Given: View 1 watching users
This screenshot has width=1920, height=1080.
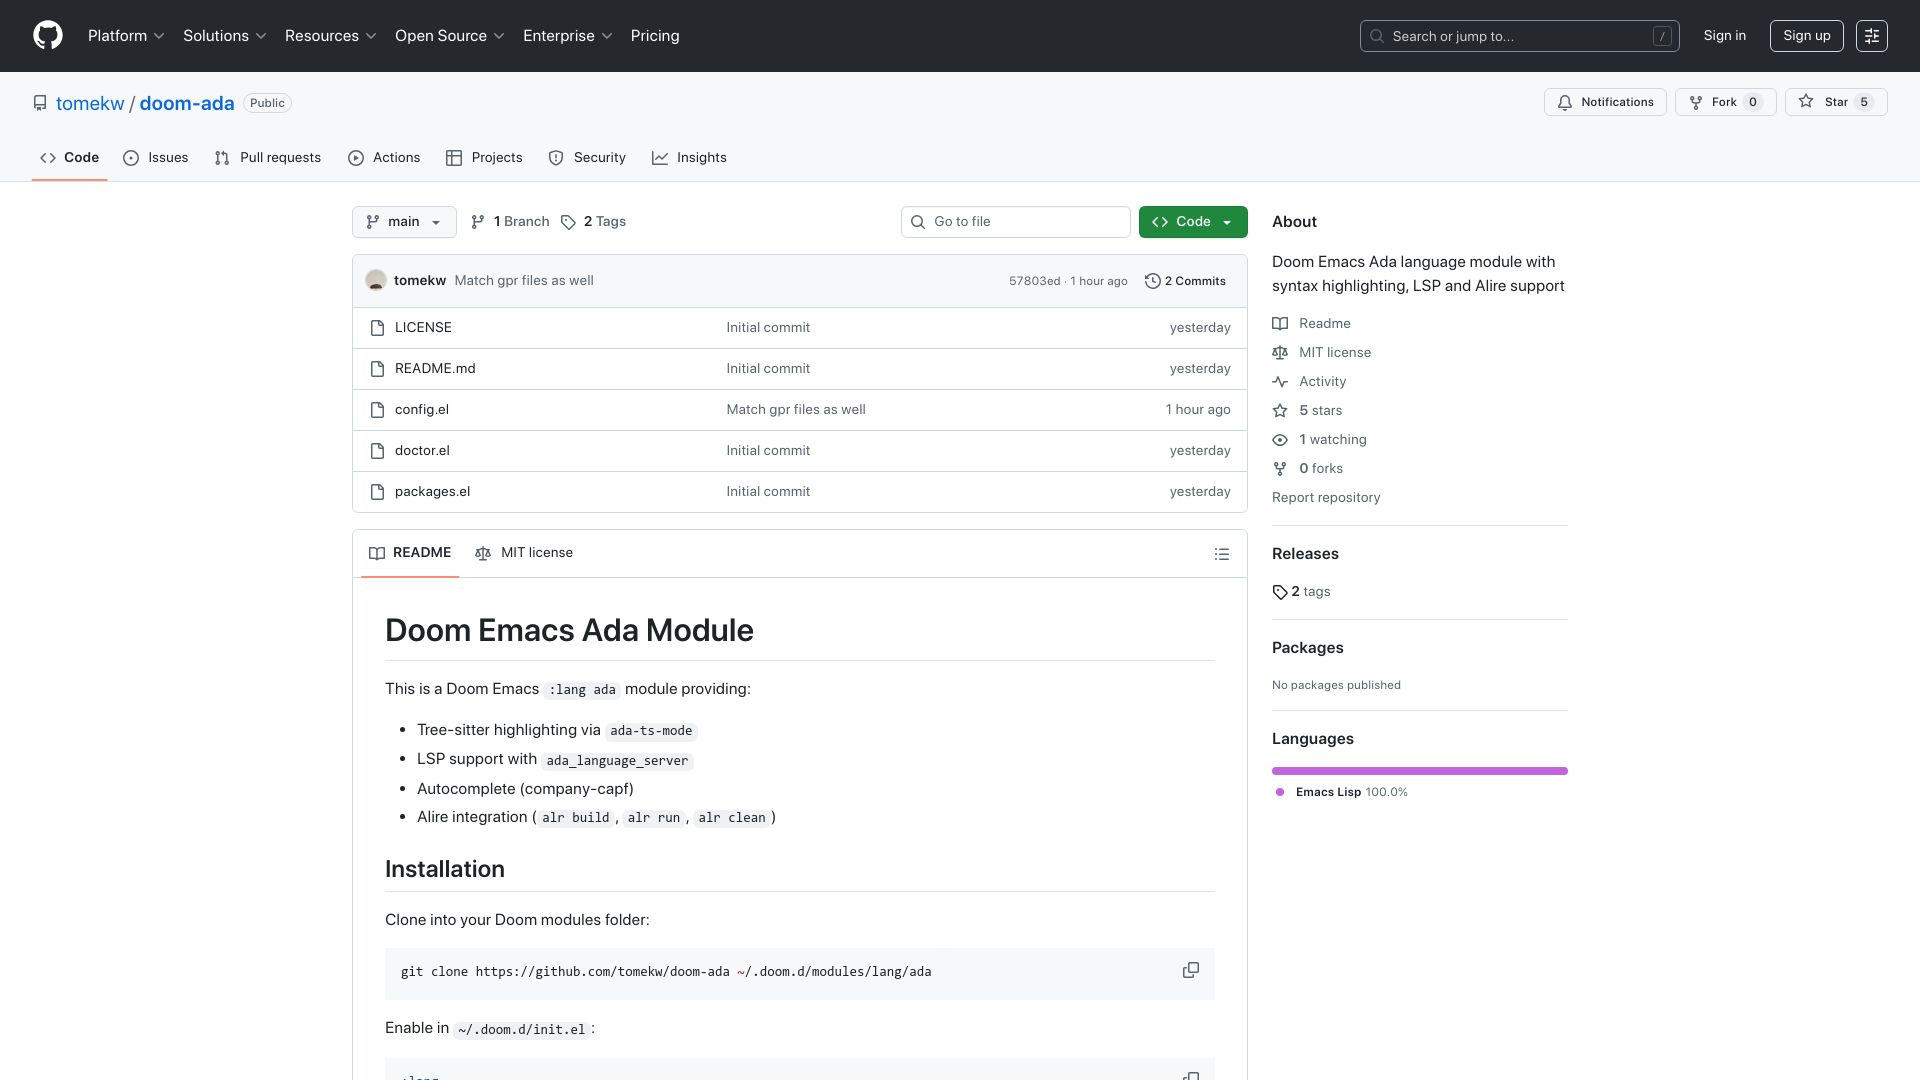Looking at the screenshot, I should pyautogui.click(x=1319, y=440).
